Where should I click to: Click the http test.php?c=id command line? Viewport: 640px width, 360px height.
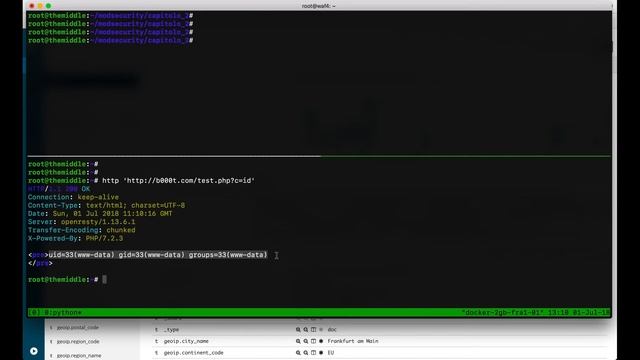tap(178, 180)
